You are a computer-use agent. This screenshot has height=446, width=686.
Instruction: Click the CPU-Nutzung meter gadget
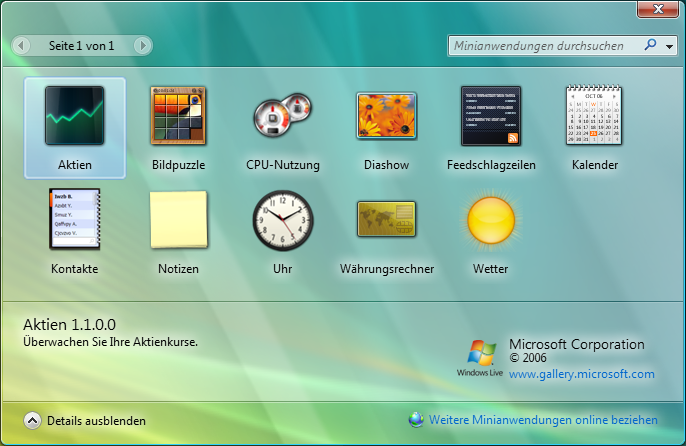point(282,116)
